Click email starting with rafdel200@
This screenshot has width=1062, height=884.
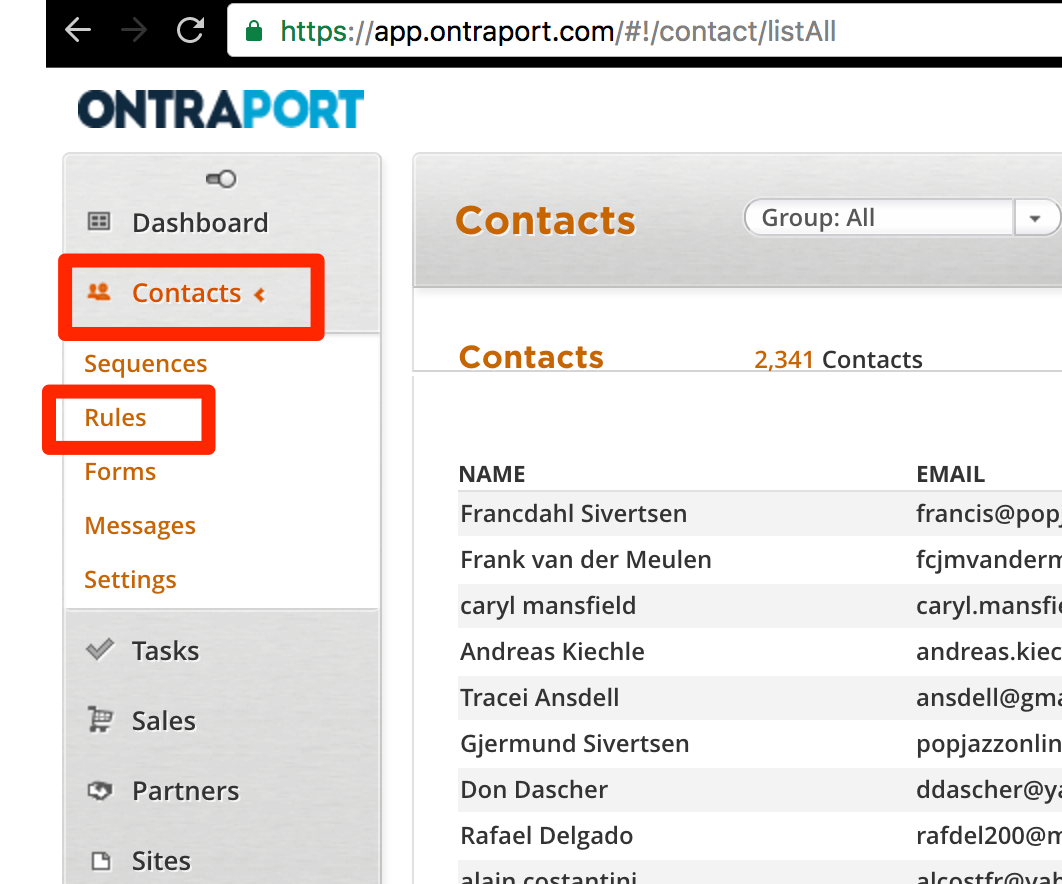pyautogui.click(x=989, y=836)
